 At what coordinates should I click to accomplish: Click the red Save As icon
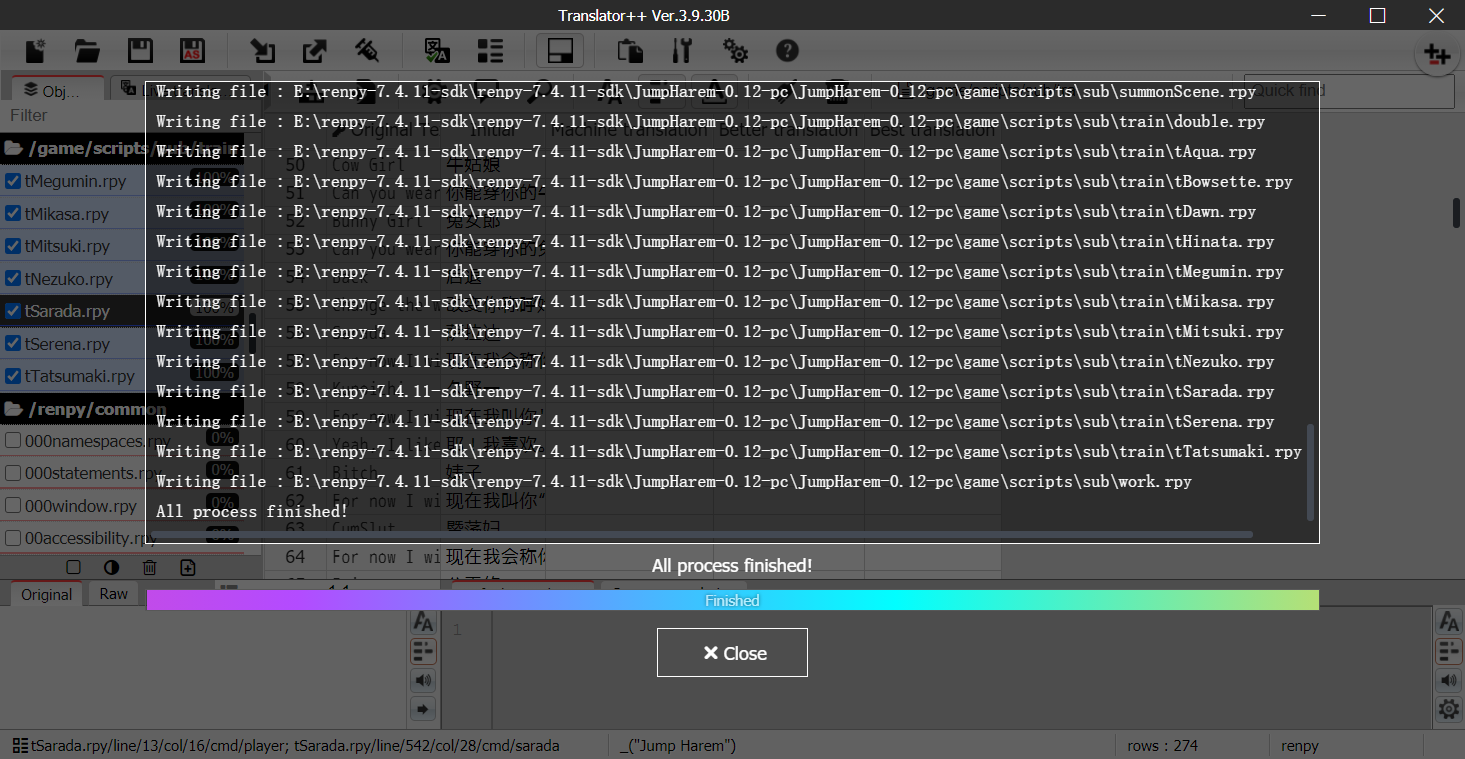(192, 51)
